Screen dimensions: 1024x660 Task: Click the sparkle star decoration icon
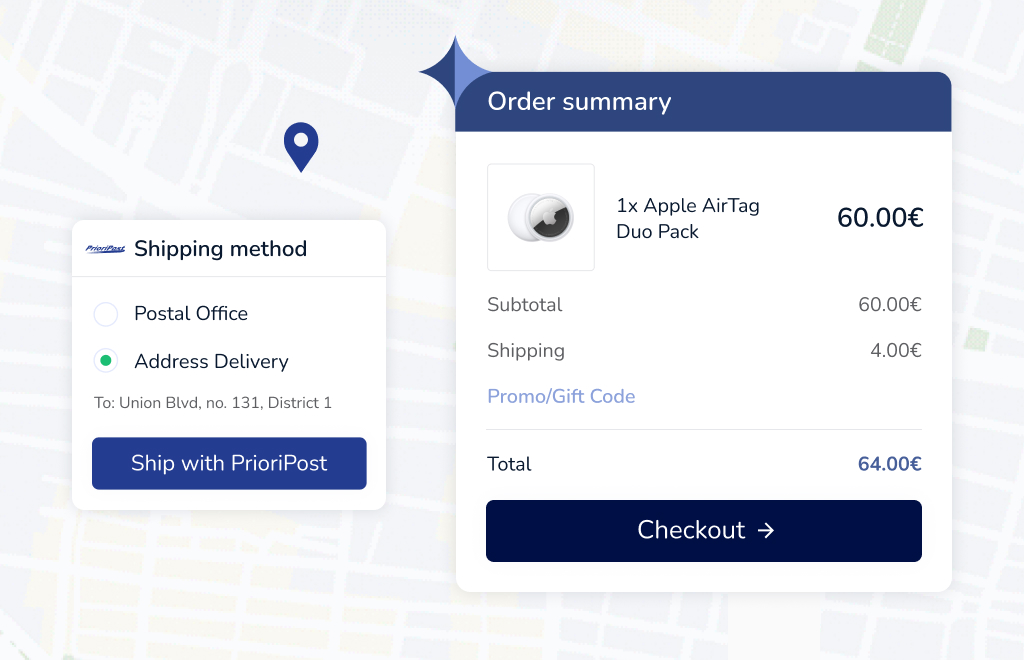coord(453,72)
